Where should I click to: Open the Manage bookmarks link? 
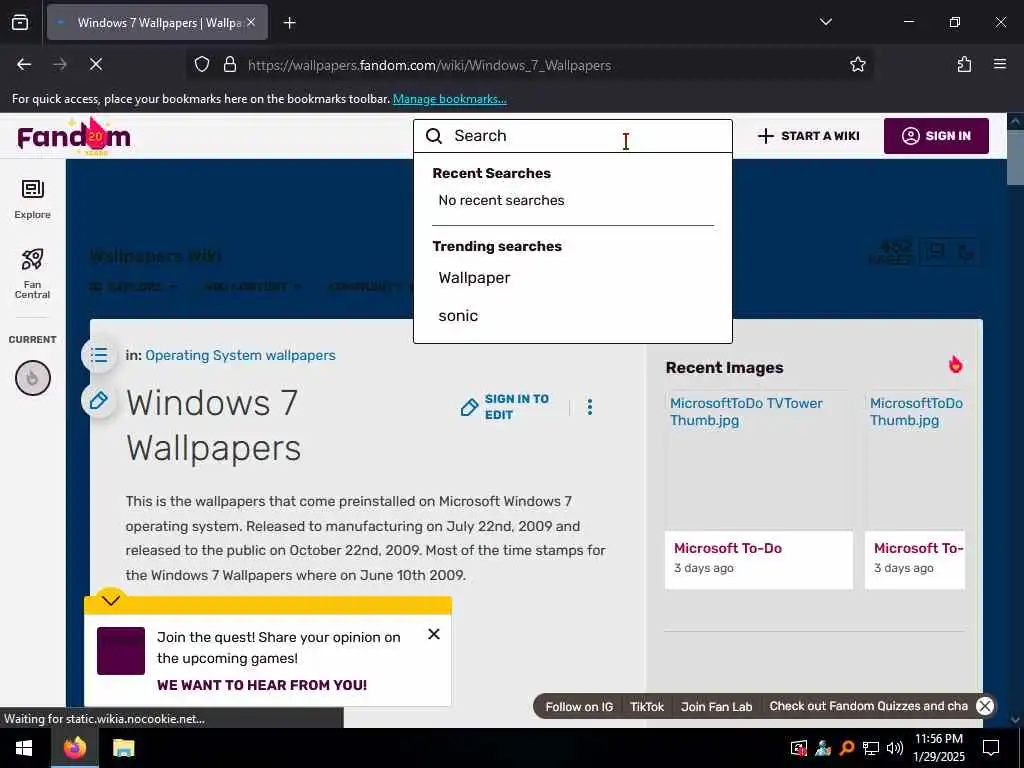pos(449,99)
